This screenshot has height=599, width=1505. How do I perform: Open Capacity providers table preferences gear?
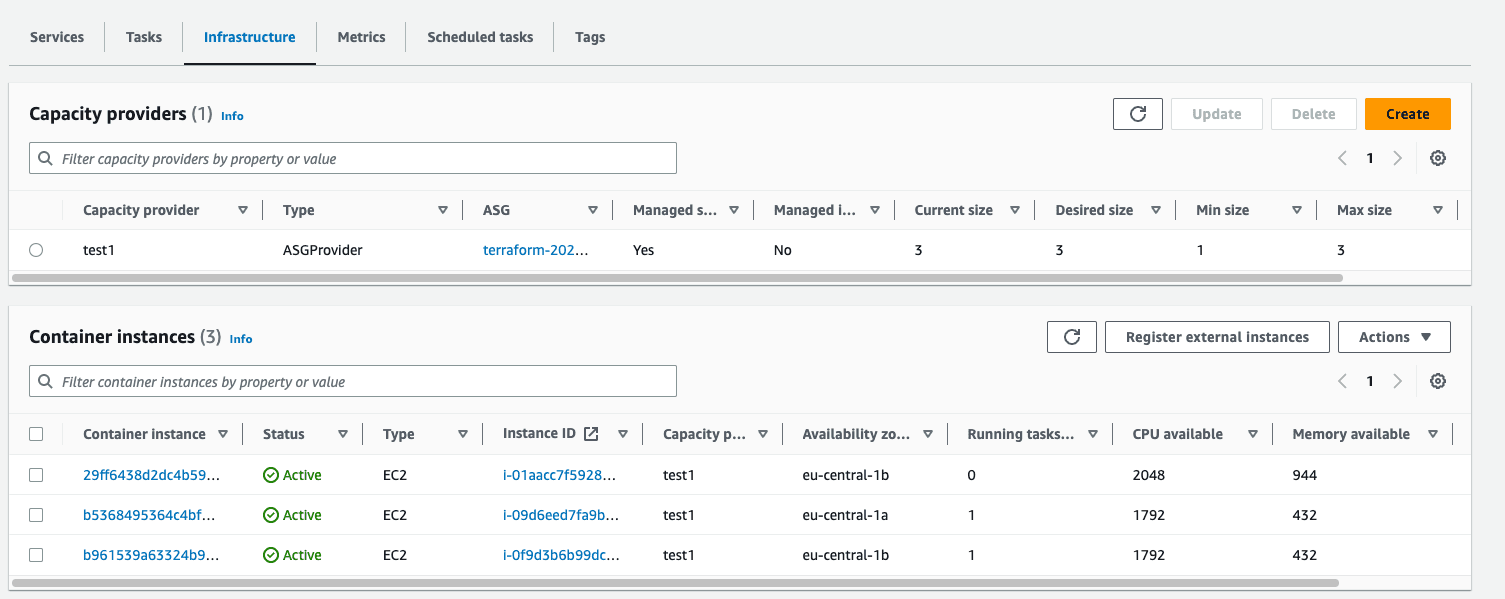[1437, 157]
